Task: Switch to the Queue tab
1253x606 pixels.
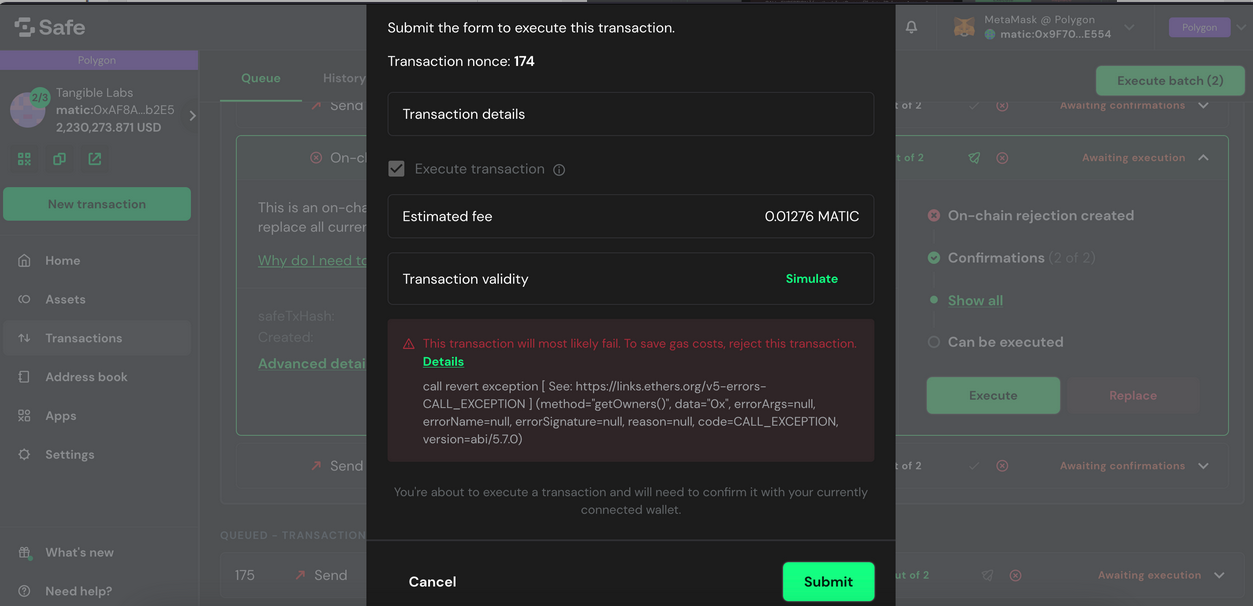Action: click(x=261, y=77)
